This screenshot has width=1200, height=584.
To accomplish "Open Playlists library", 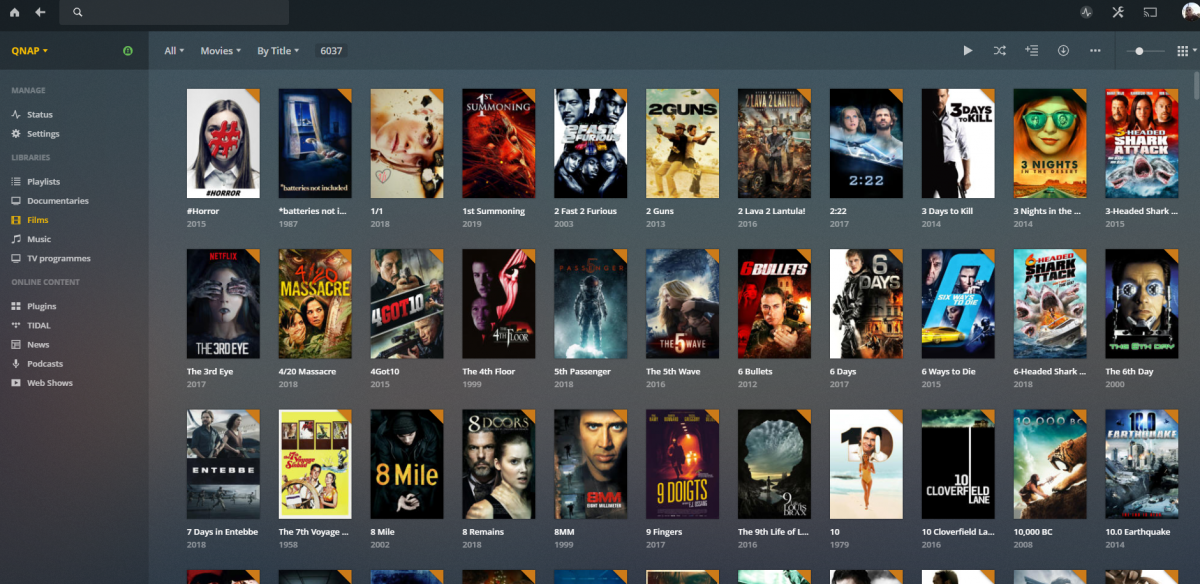I will pos(43,181).
